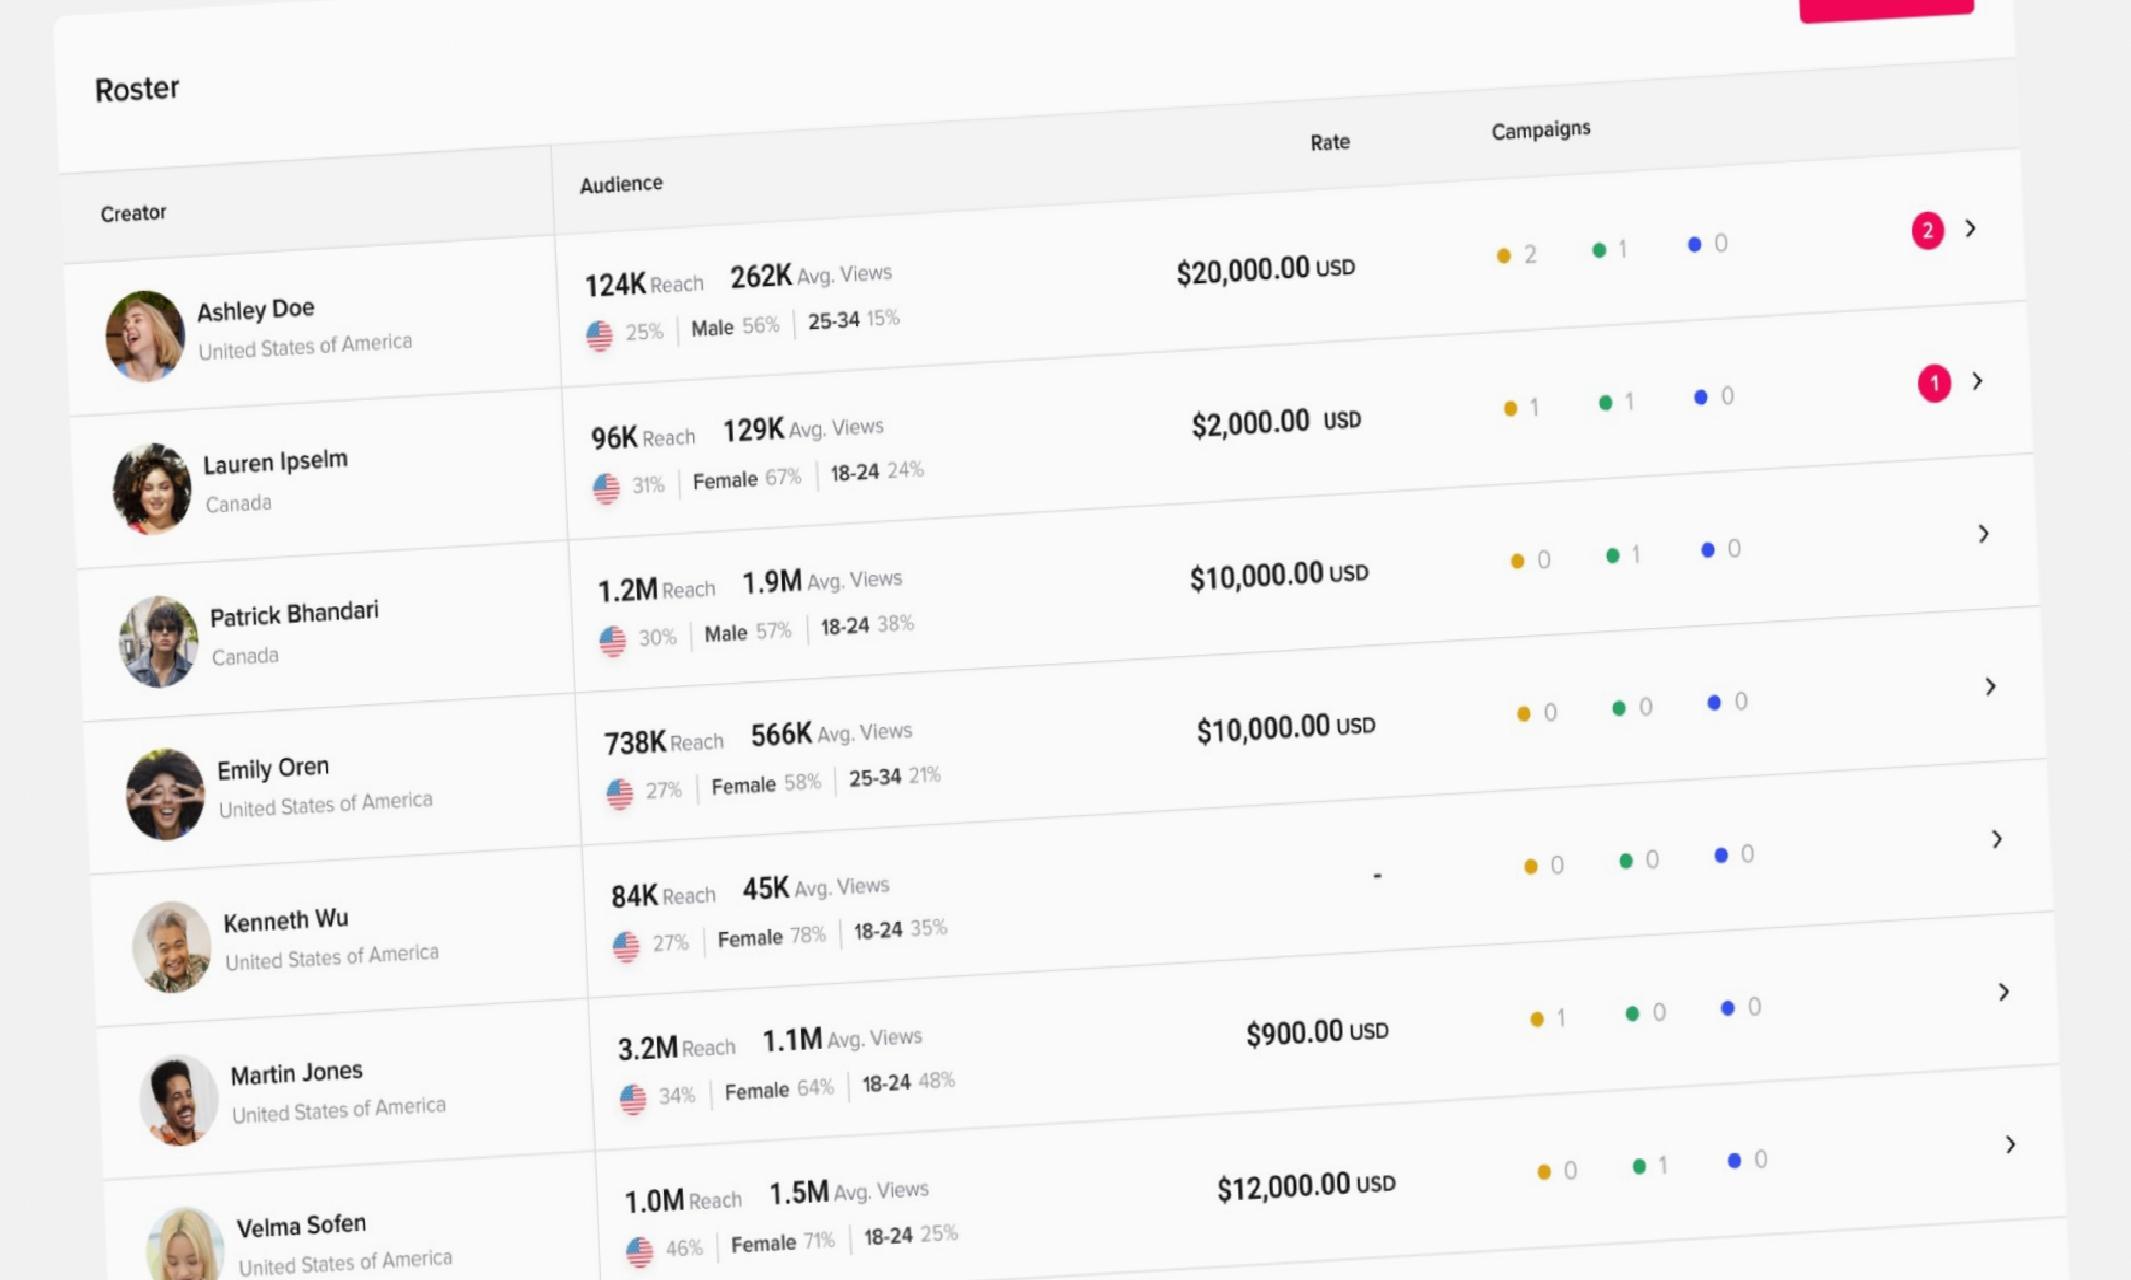
Task: Click the Audience column header
Action: [621, 184]
